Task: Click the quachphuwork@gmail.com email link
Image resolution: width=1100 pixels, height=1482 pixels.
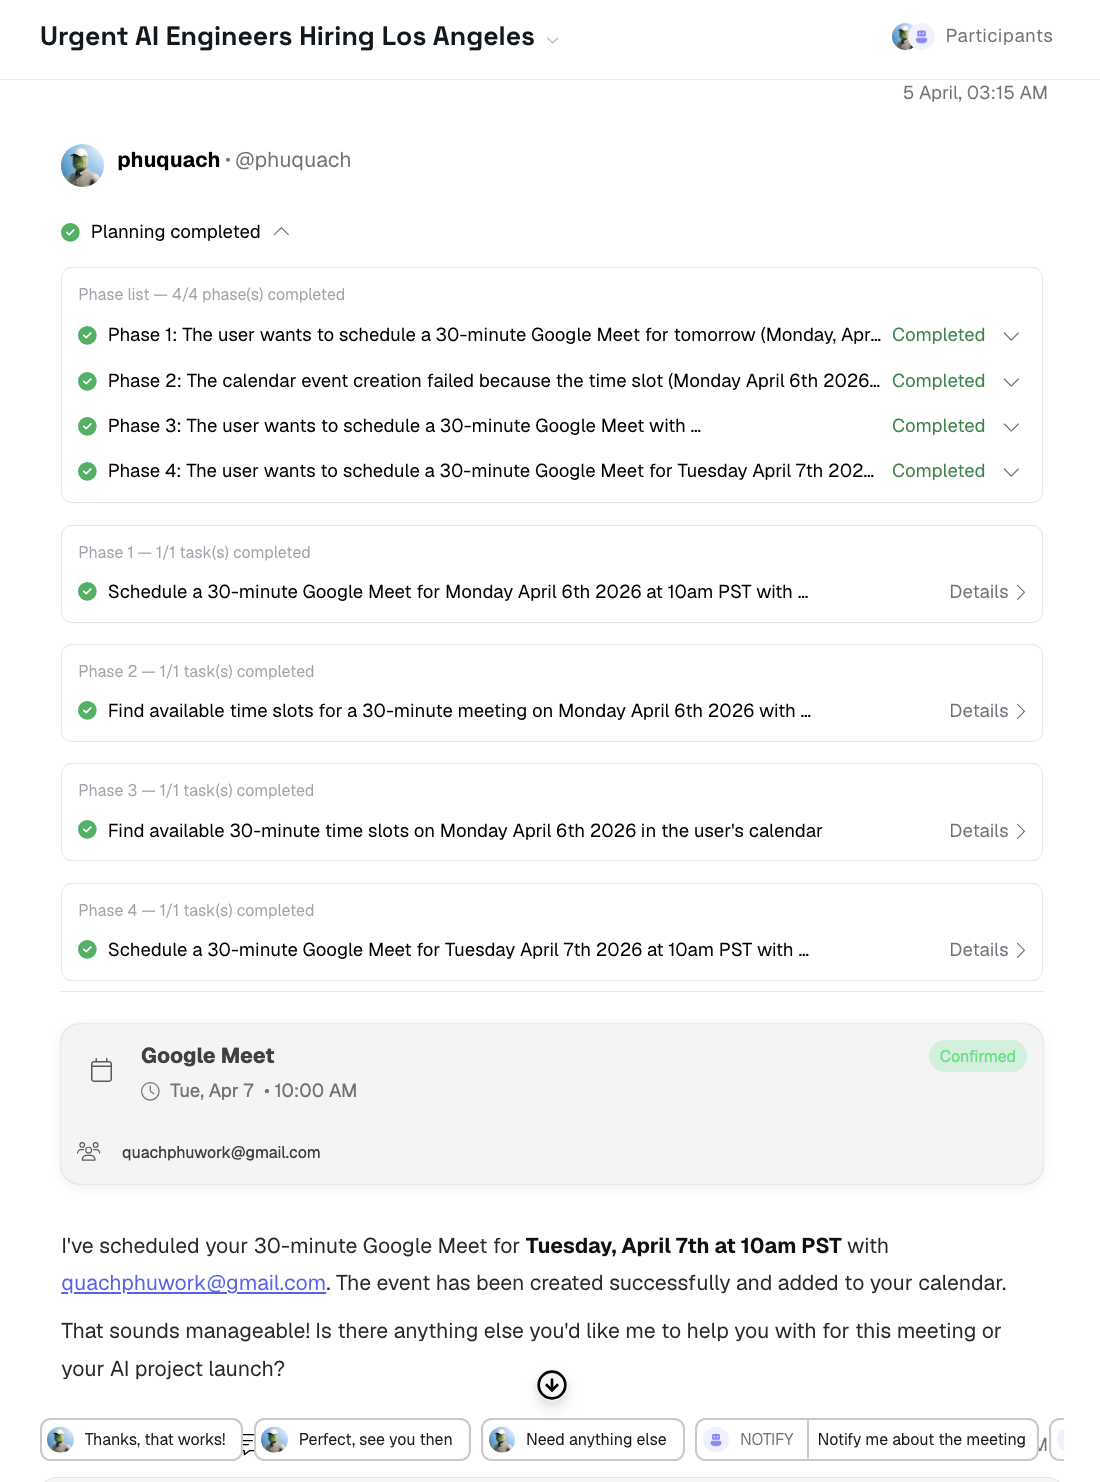Action: click(193, 1283)
